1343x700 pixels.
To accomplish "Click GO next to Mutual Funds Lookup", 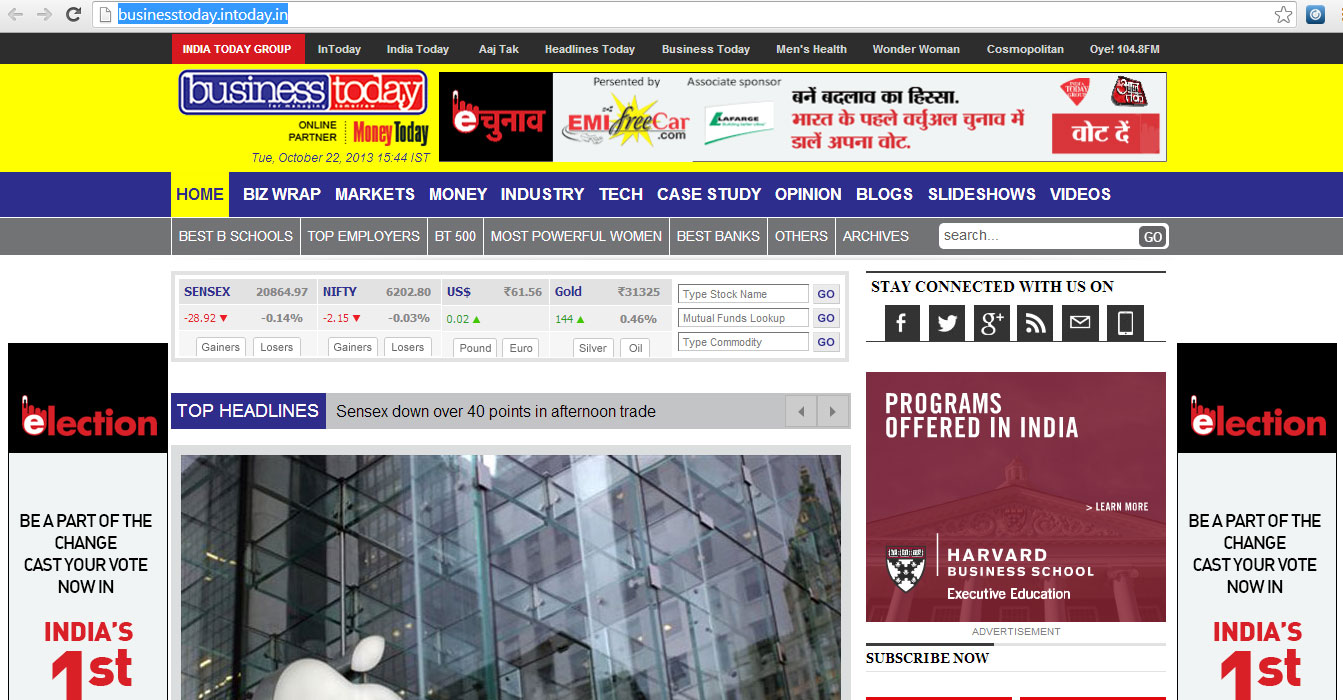I will (826, 318).
